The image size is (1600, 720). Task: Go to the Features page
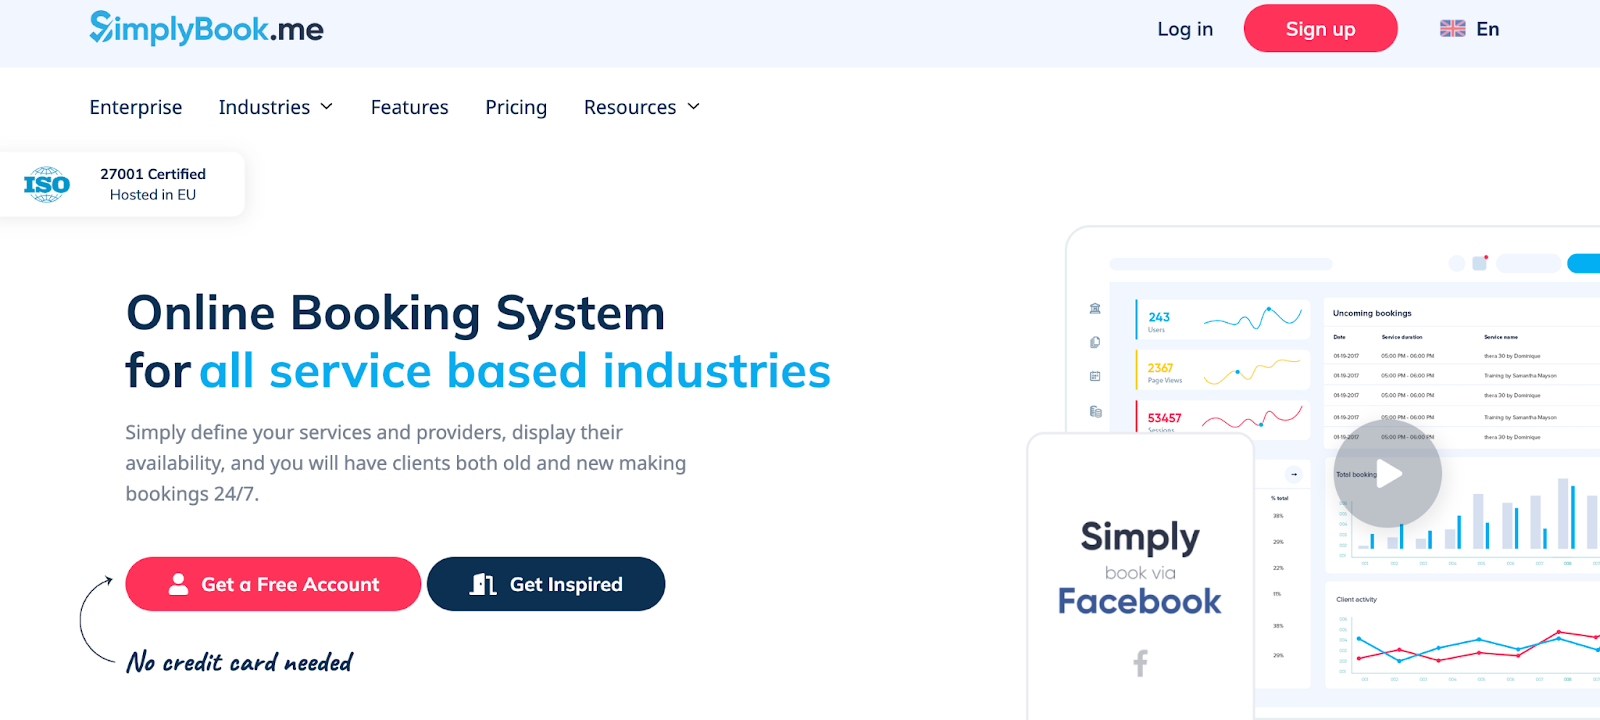coord(410,107)
